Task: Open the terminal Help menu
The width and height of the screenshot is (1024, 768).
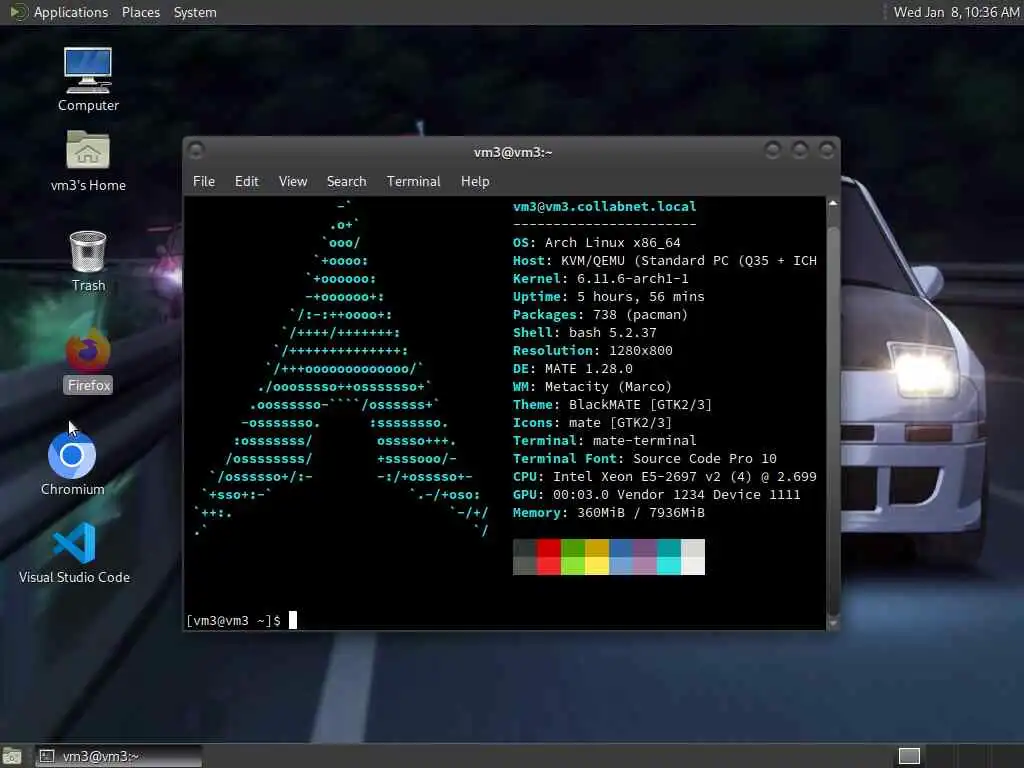Action: [475, 182]
